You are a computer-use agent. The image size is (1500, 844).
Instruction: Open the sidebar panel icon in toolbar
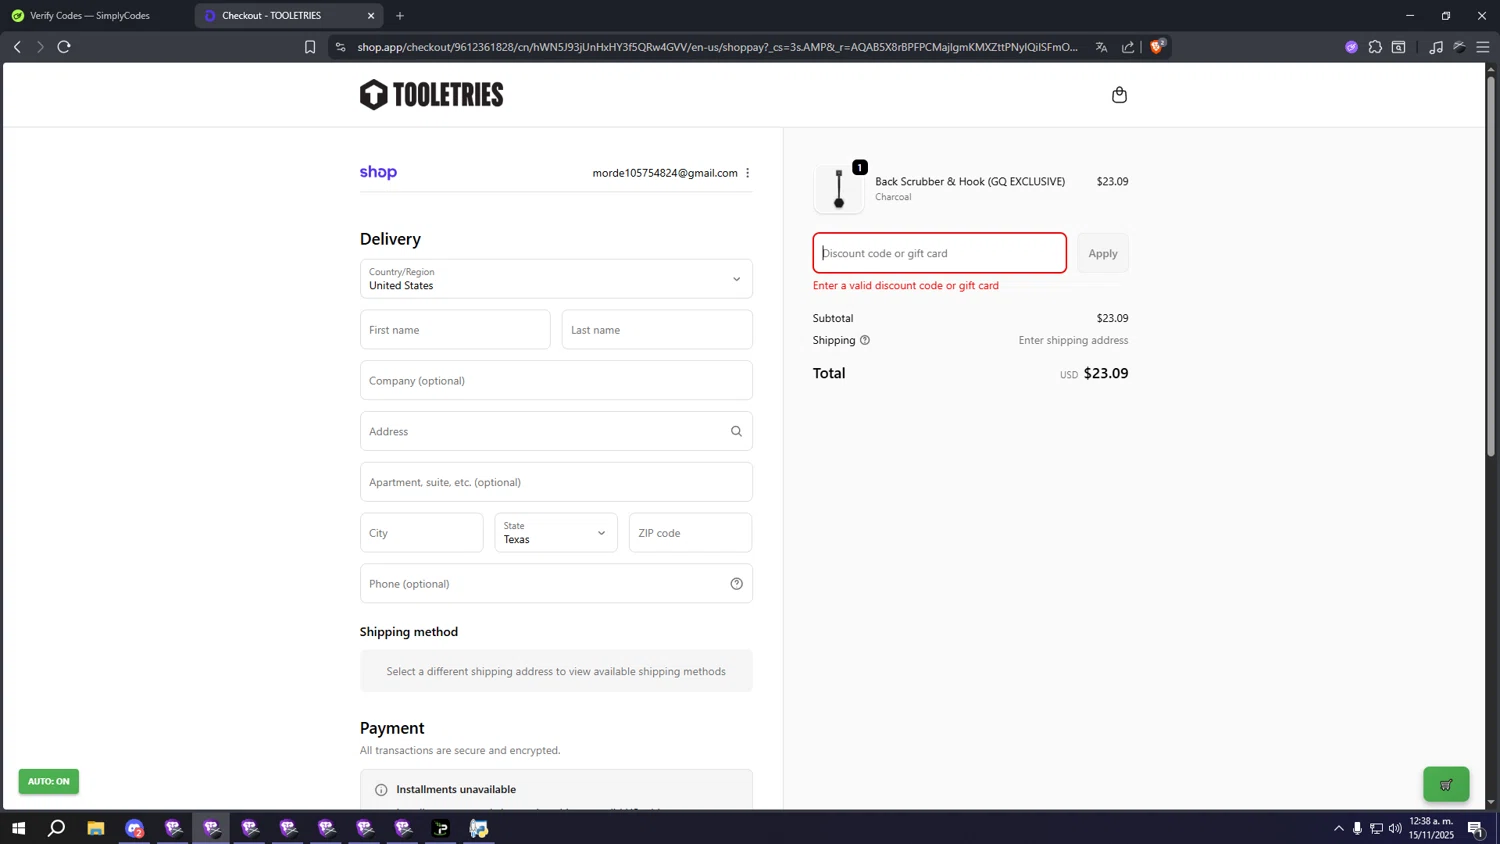coord(1399,47)
